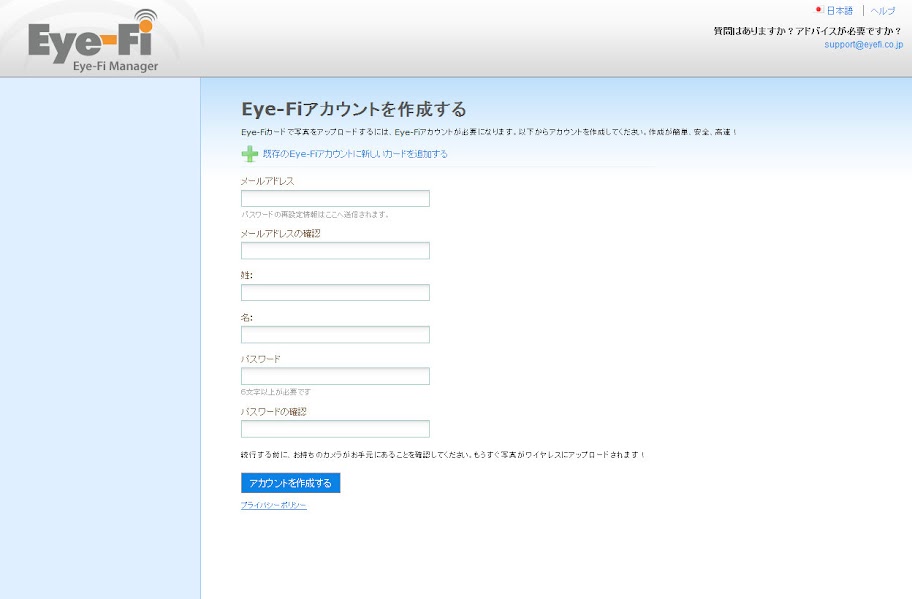Image resolution: width=912 pixels, height=599 pixels.
Task: Click the green plus icon
Action: [249, 154]
